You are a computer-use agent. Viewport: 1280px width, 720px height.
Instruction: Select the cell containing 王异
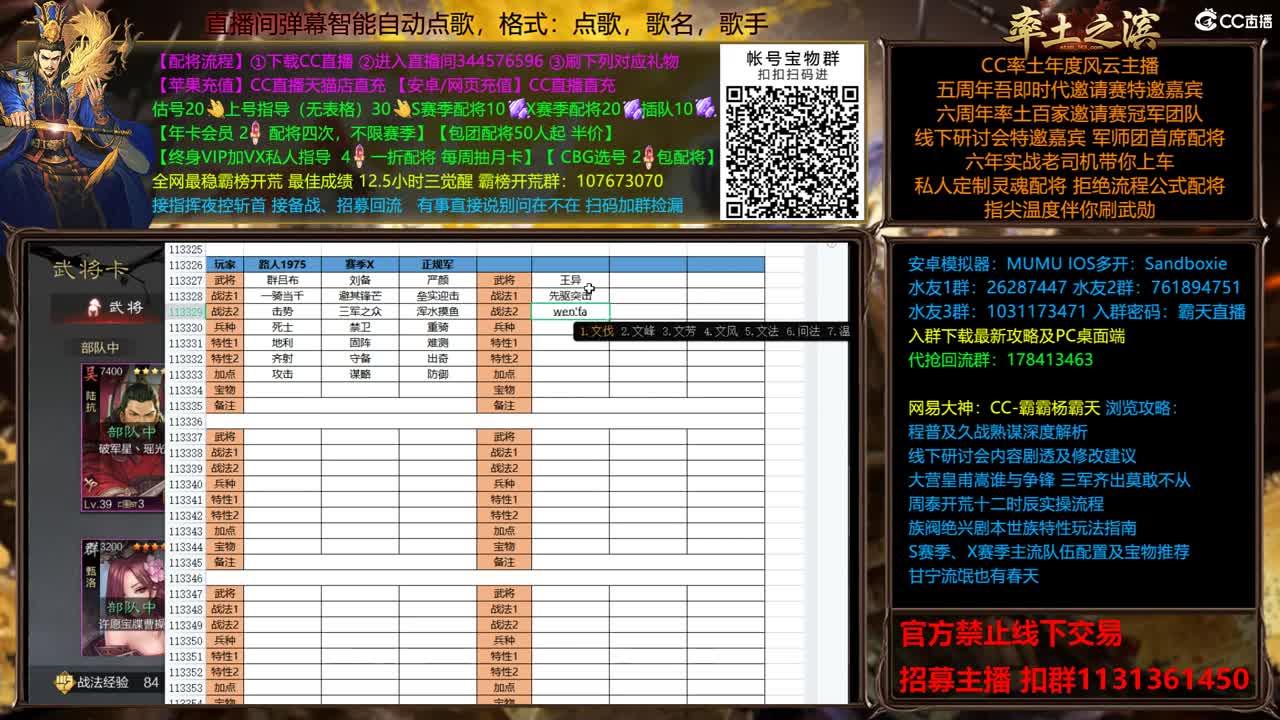point(570,280)
